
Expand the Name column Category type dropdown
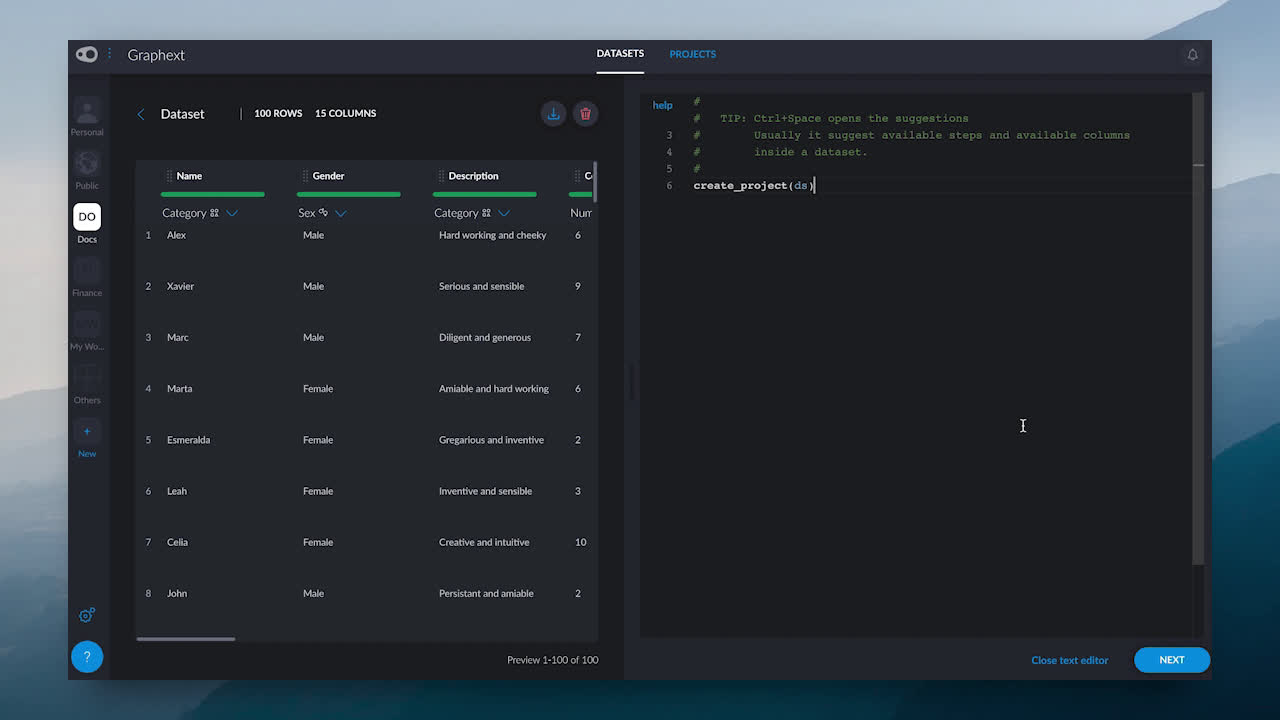(232, 213)
